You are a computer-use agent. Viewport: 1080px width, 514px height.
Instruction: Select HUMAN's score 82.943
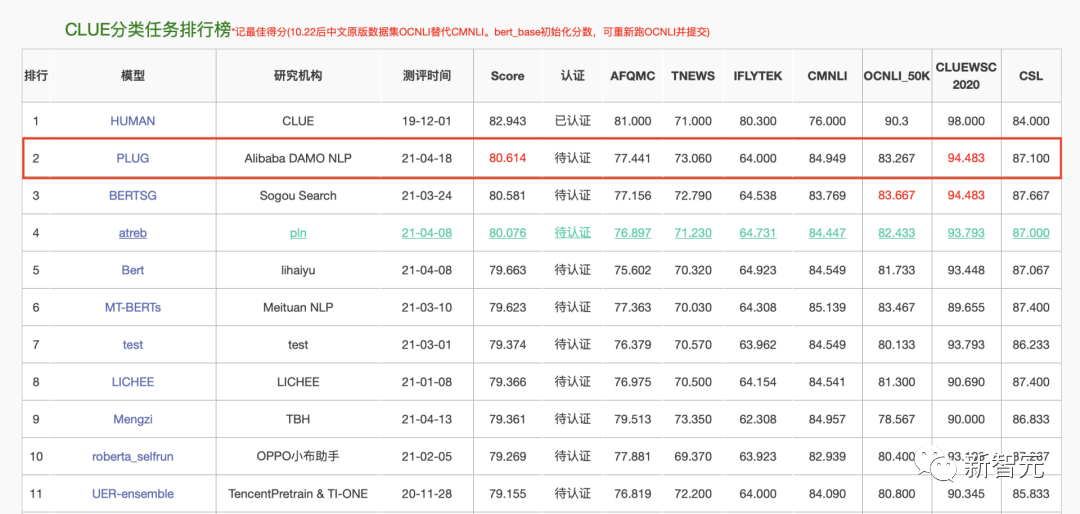(x=508, y=121)
